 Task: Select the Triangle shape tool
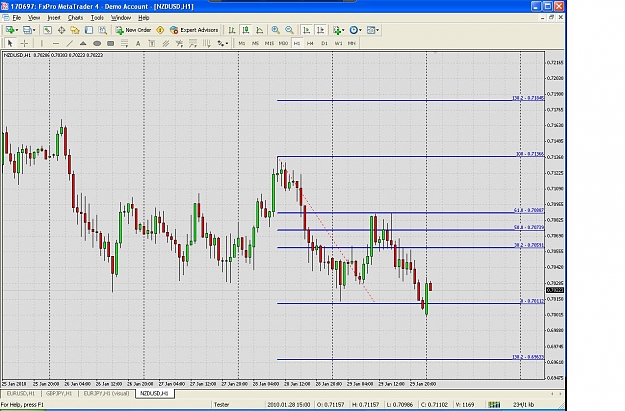[83, 43]
